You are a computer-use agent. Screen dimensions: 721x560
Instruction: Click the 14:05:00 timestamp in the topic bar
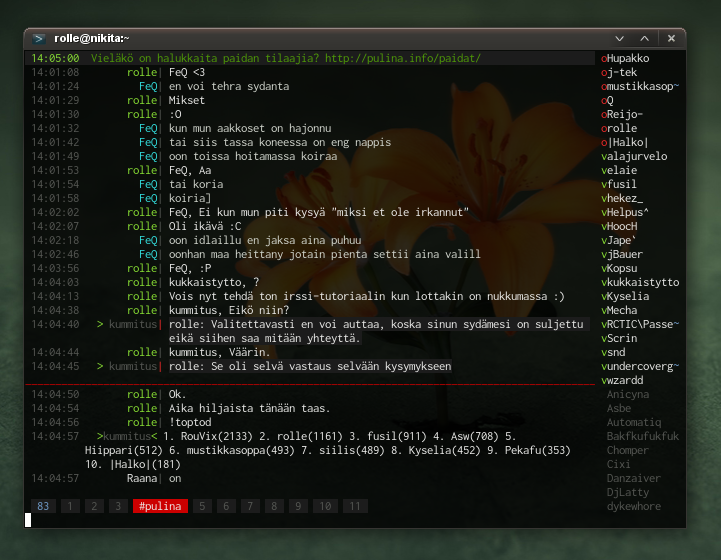point(55,59)
